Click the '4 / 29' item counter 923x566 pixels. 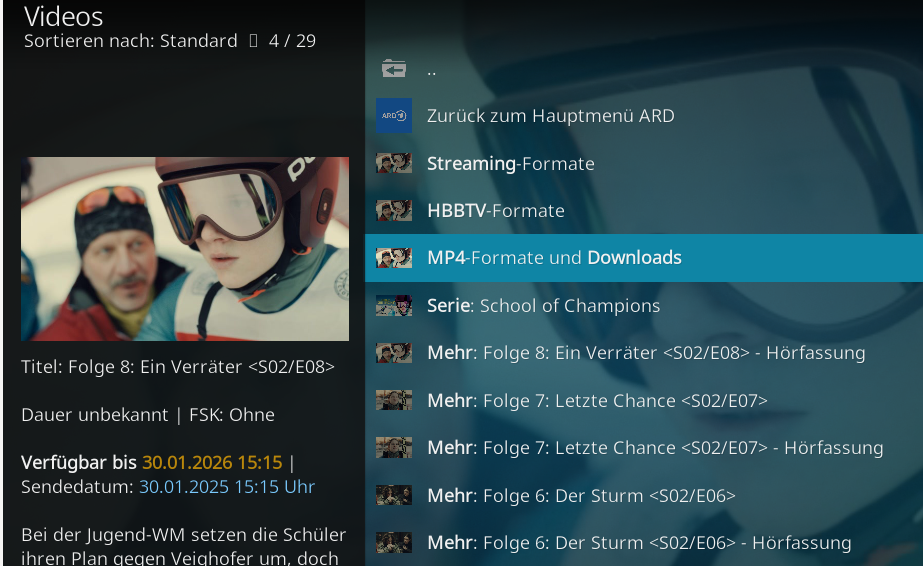(x=292, y=41)
